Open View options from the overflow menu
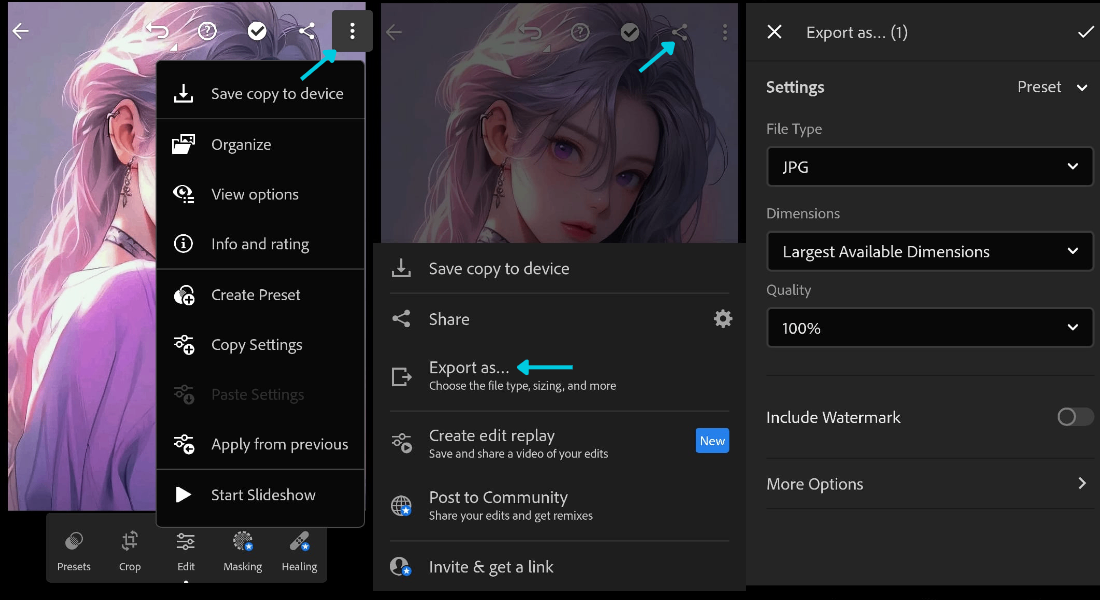This screenshot has width=1100, height=600. pos(260,194)
